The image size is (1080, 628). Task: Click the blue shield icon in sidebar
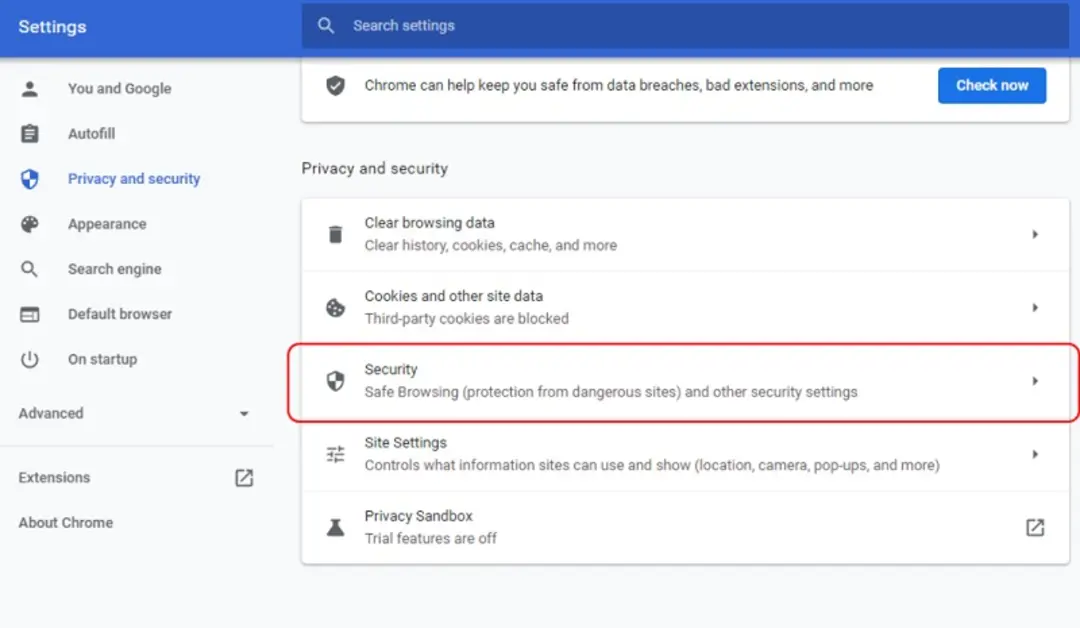pyautogui.click(x=30, y=179)
